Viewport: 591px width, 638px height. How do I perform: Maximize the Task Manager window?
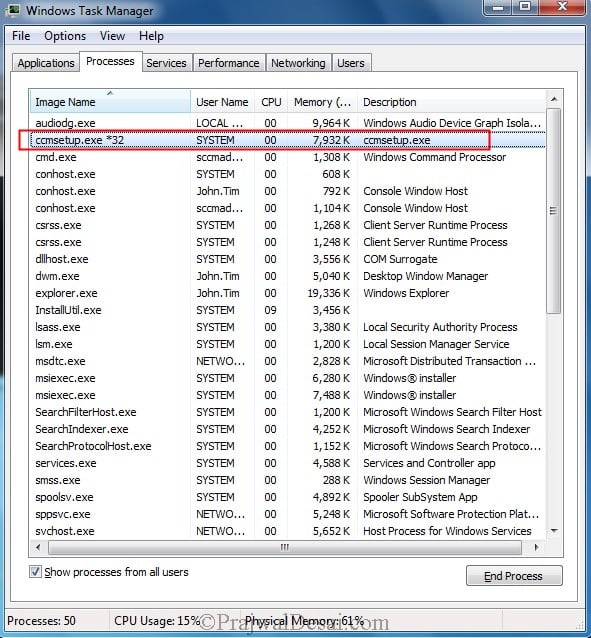525,7
